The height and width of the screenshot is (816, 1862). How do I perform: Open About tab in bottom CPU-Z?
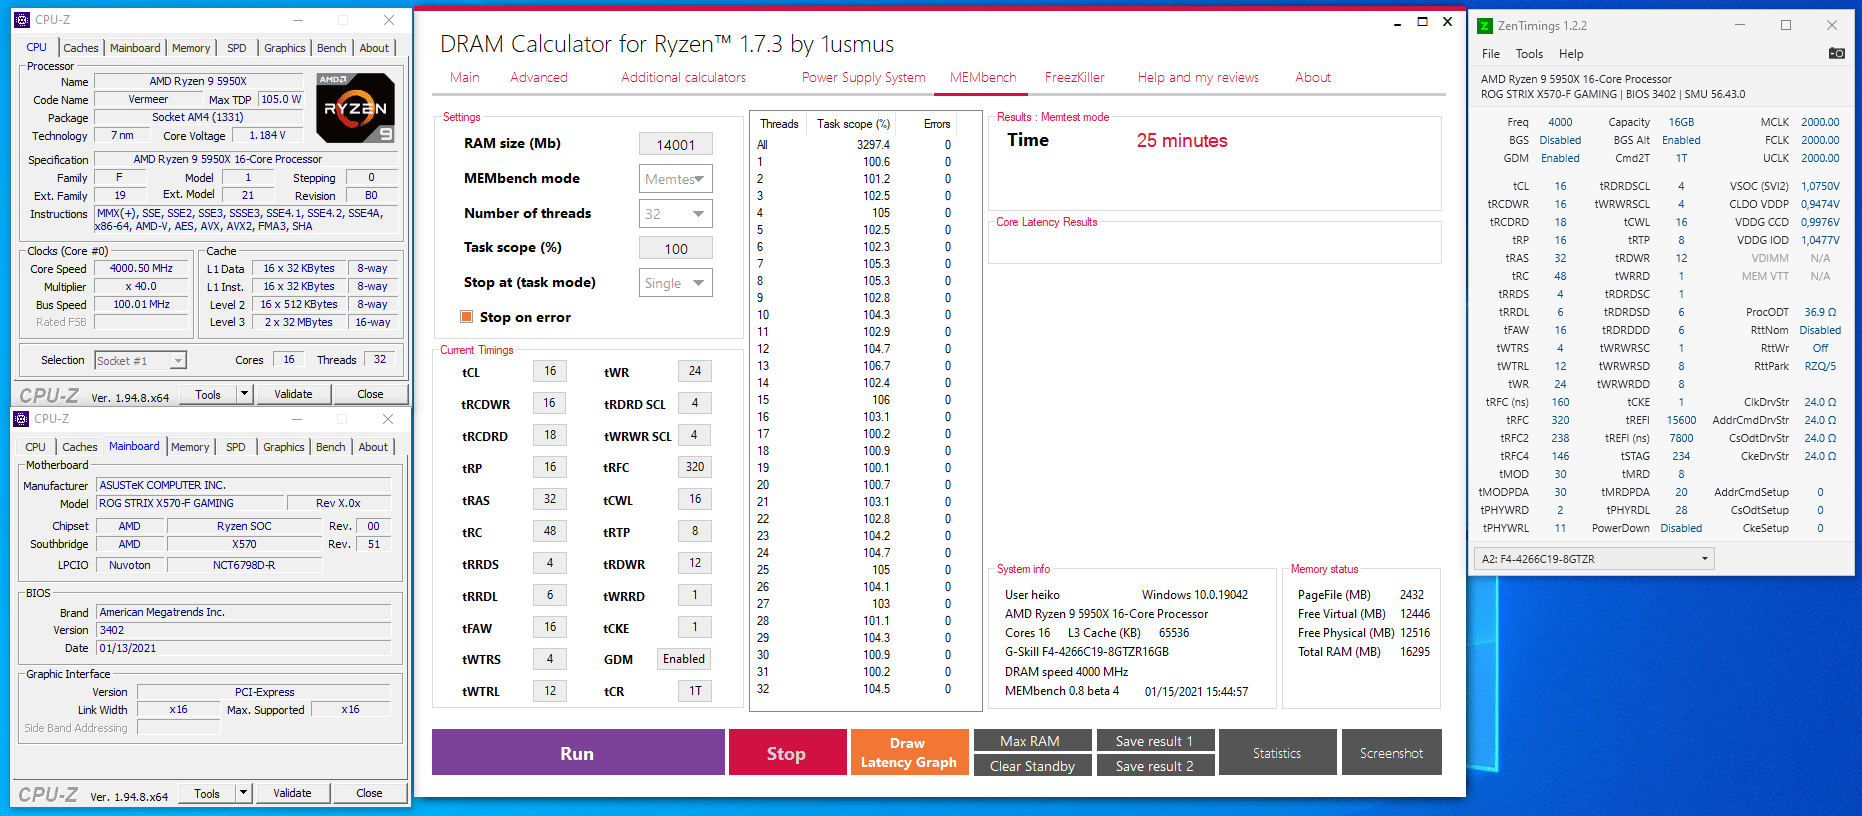point(373,447)
